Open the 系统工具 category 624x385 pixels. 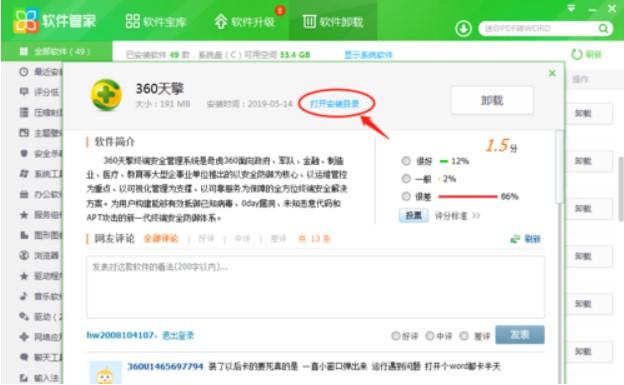coord(40,174)
